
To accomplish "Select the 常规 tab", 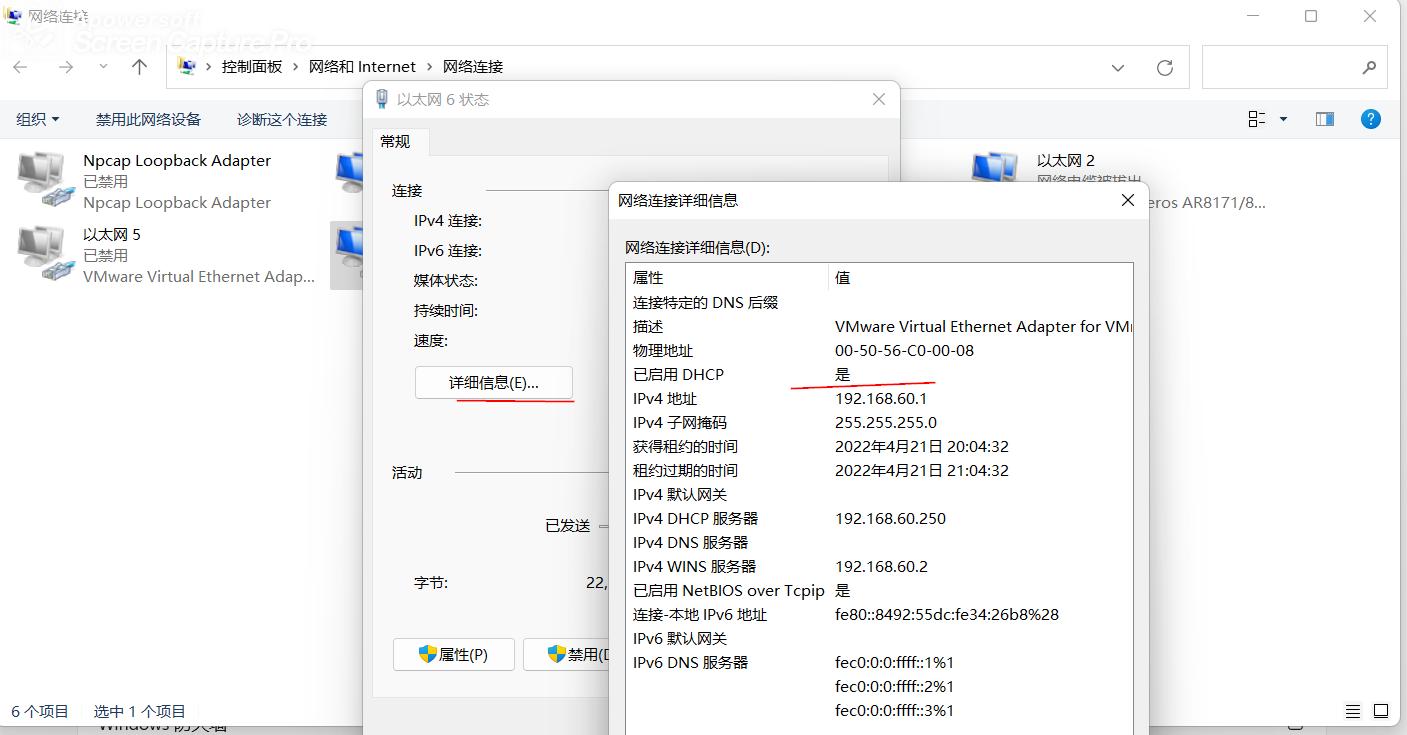I will 398,142.
